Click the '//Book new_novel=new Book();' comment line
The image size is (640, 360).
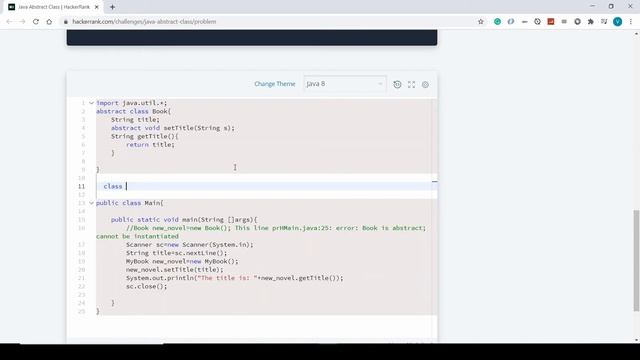tap(276, 228)
